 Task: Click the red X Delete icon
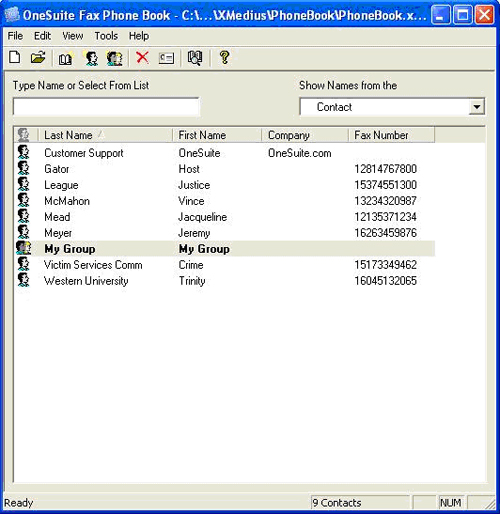tap(142, 57)
